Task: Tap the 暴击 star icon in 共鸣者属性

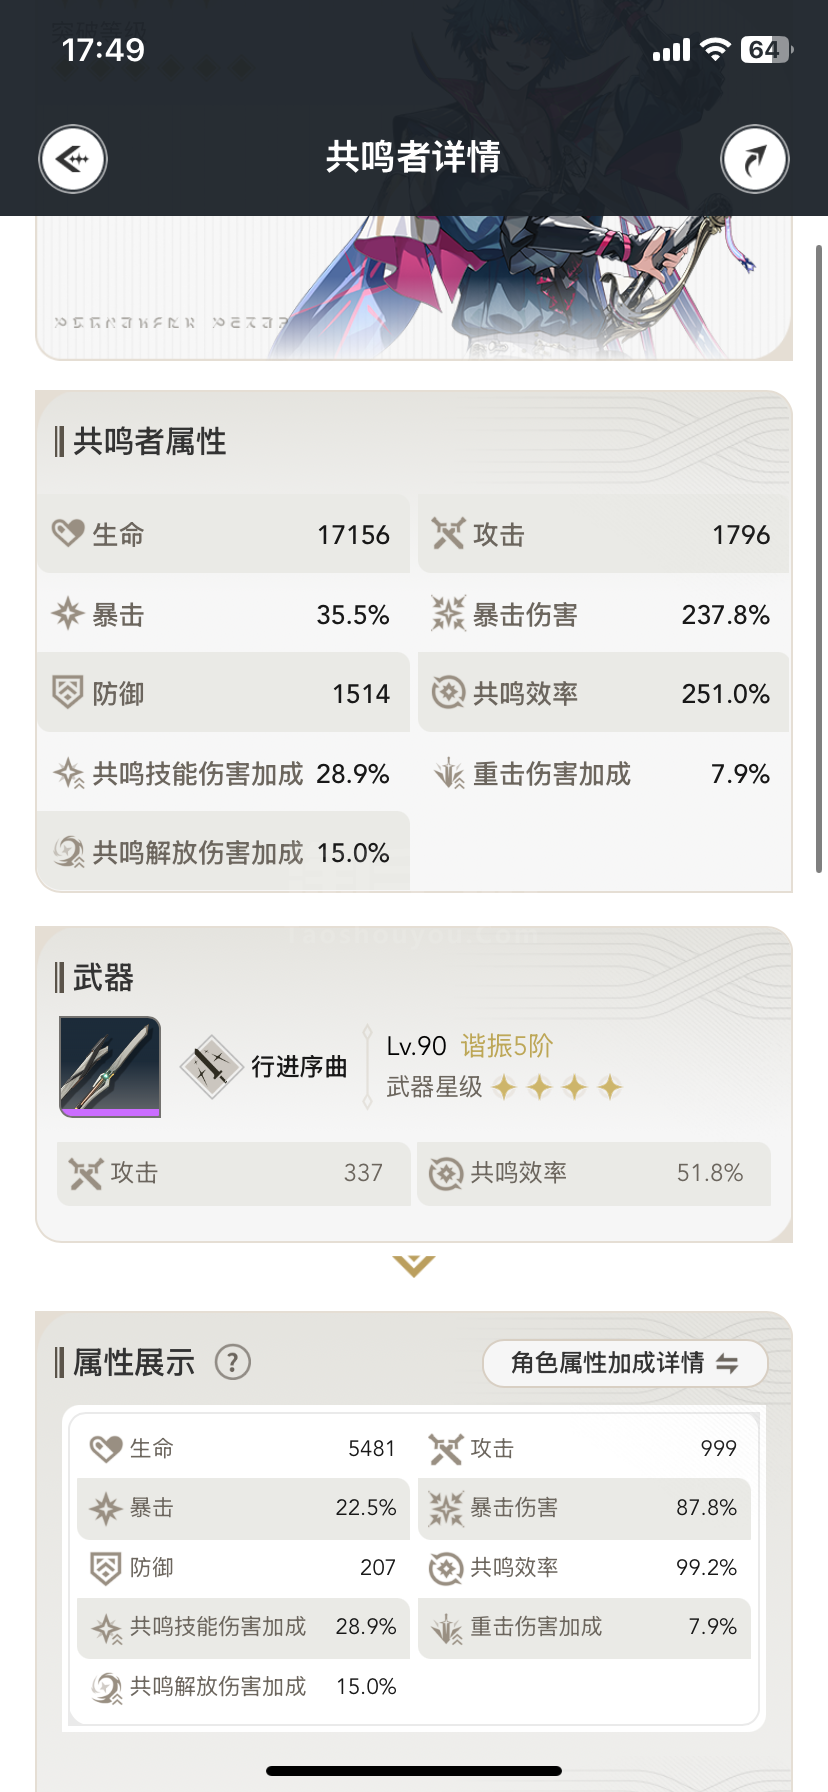Action: [68, 613]
